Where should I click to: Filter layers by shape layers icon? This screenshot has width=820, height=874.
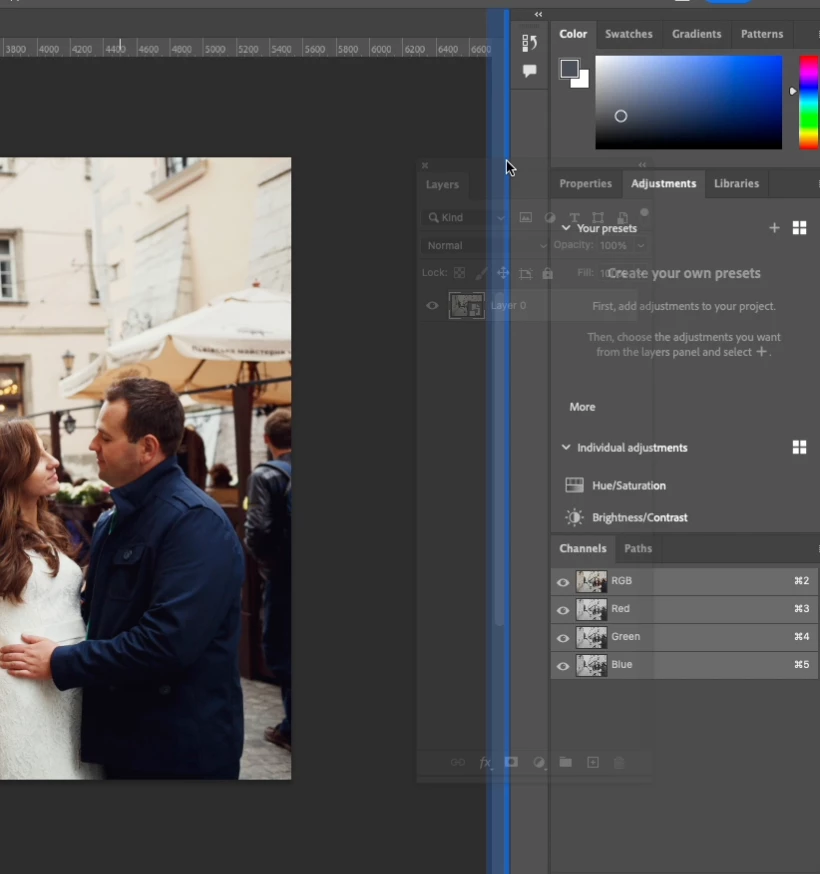coord(598,217)
